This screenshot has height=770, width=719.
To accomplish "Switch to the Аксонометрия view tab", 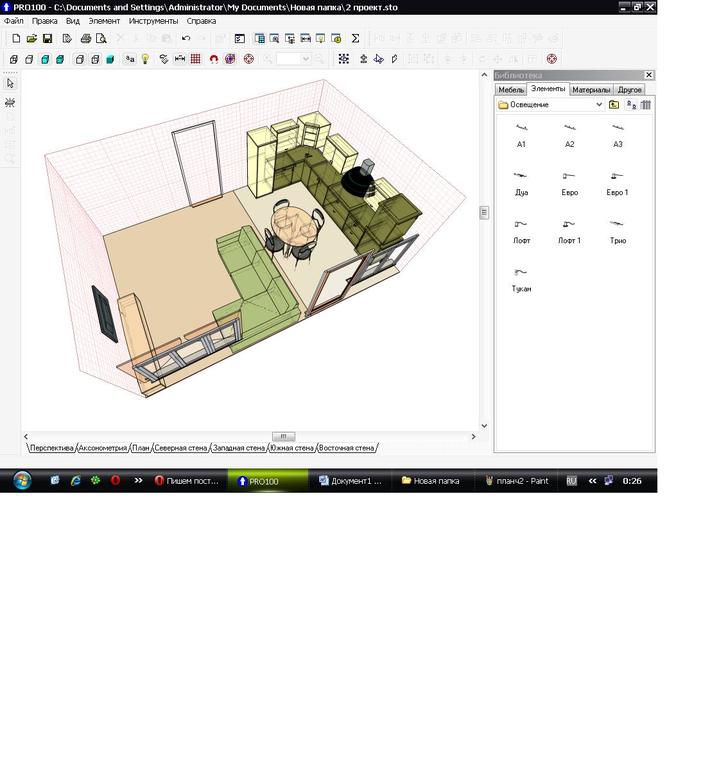I will pos(103,448).
